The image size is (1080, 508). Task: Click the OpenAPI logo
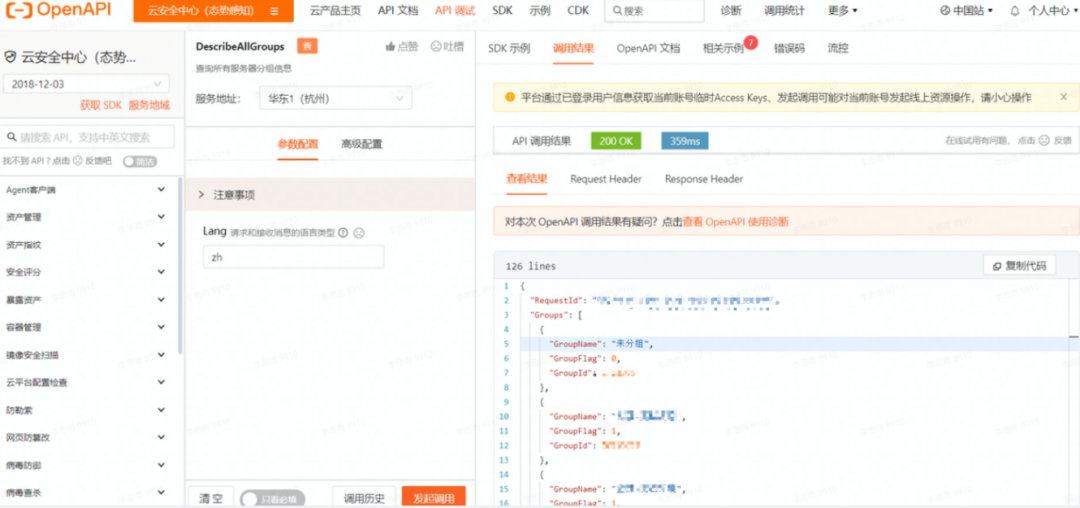pyautogui.click(x=58, y=11)
